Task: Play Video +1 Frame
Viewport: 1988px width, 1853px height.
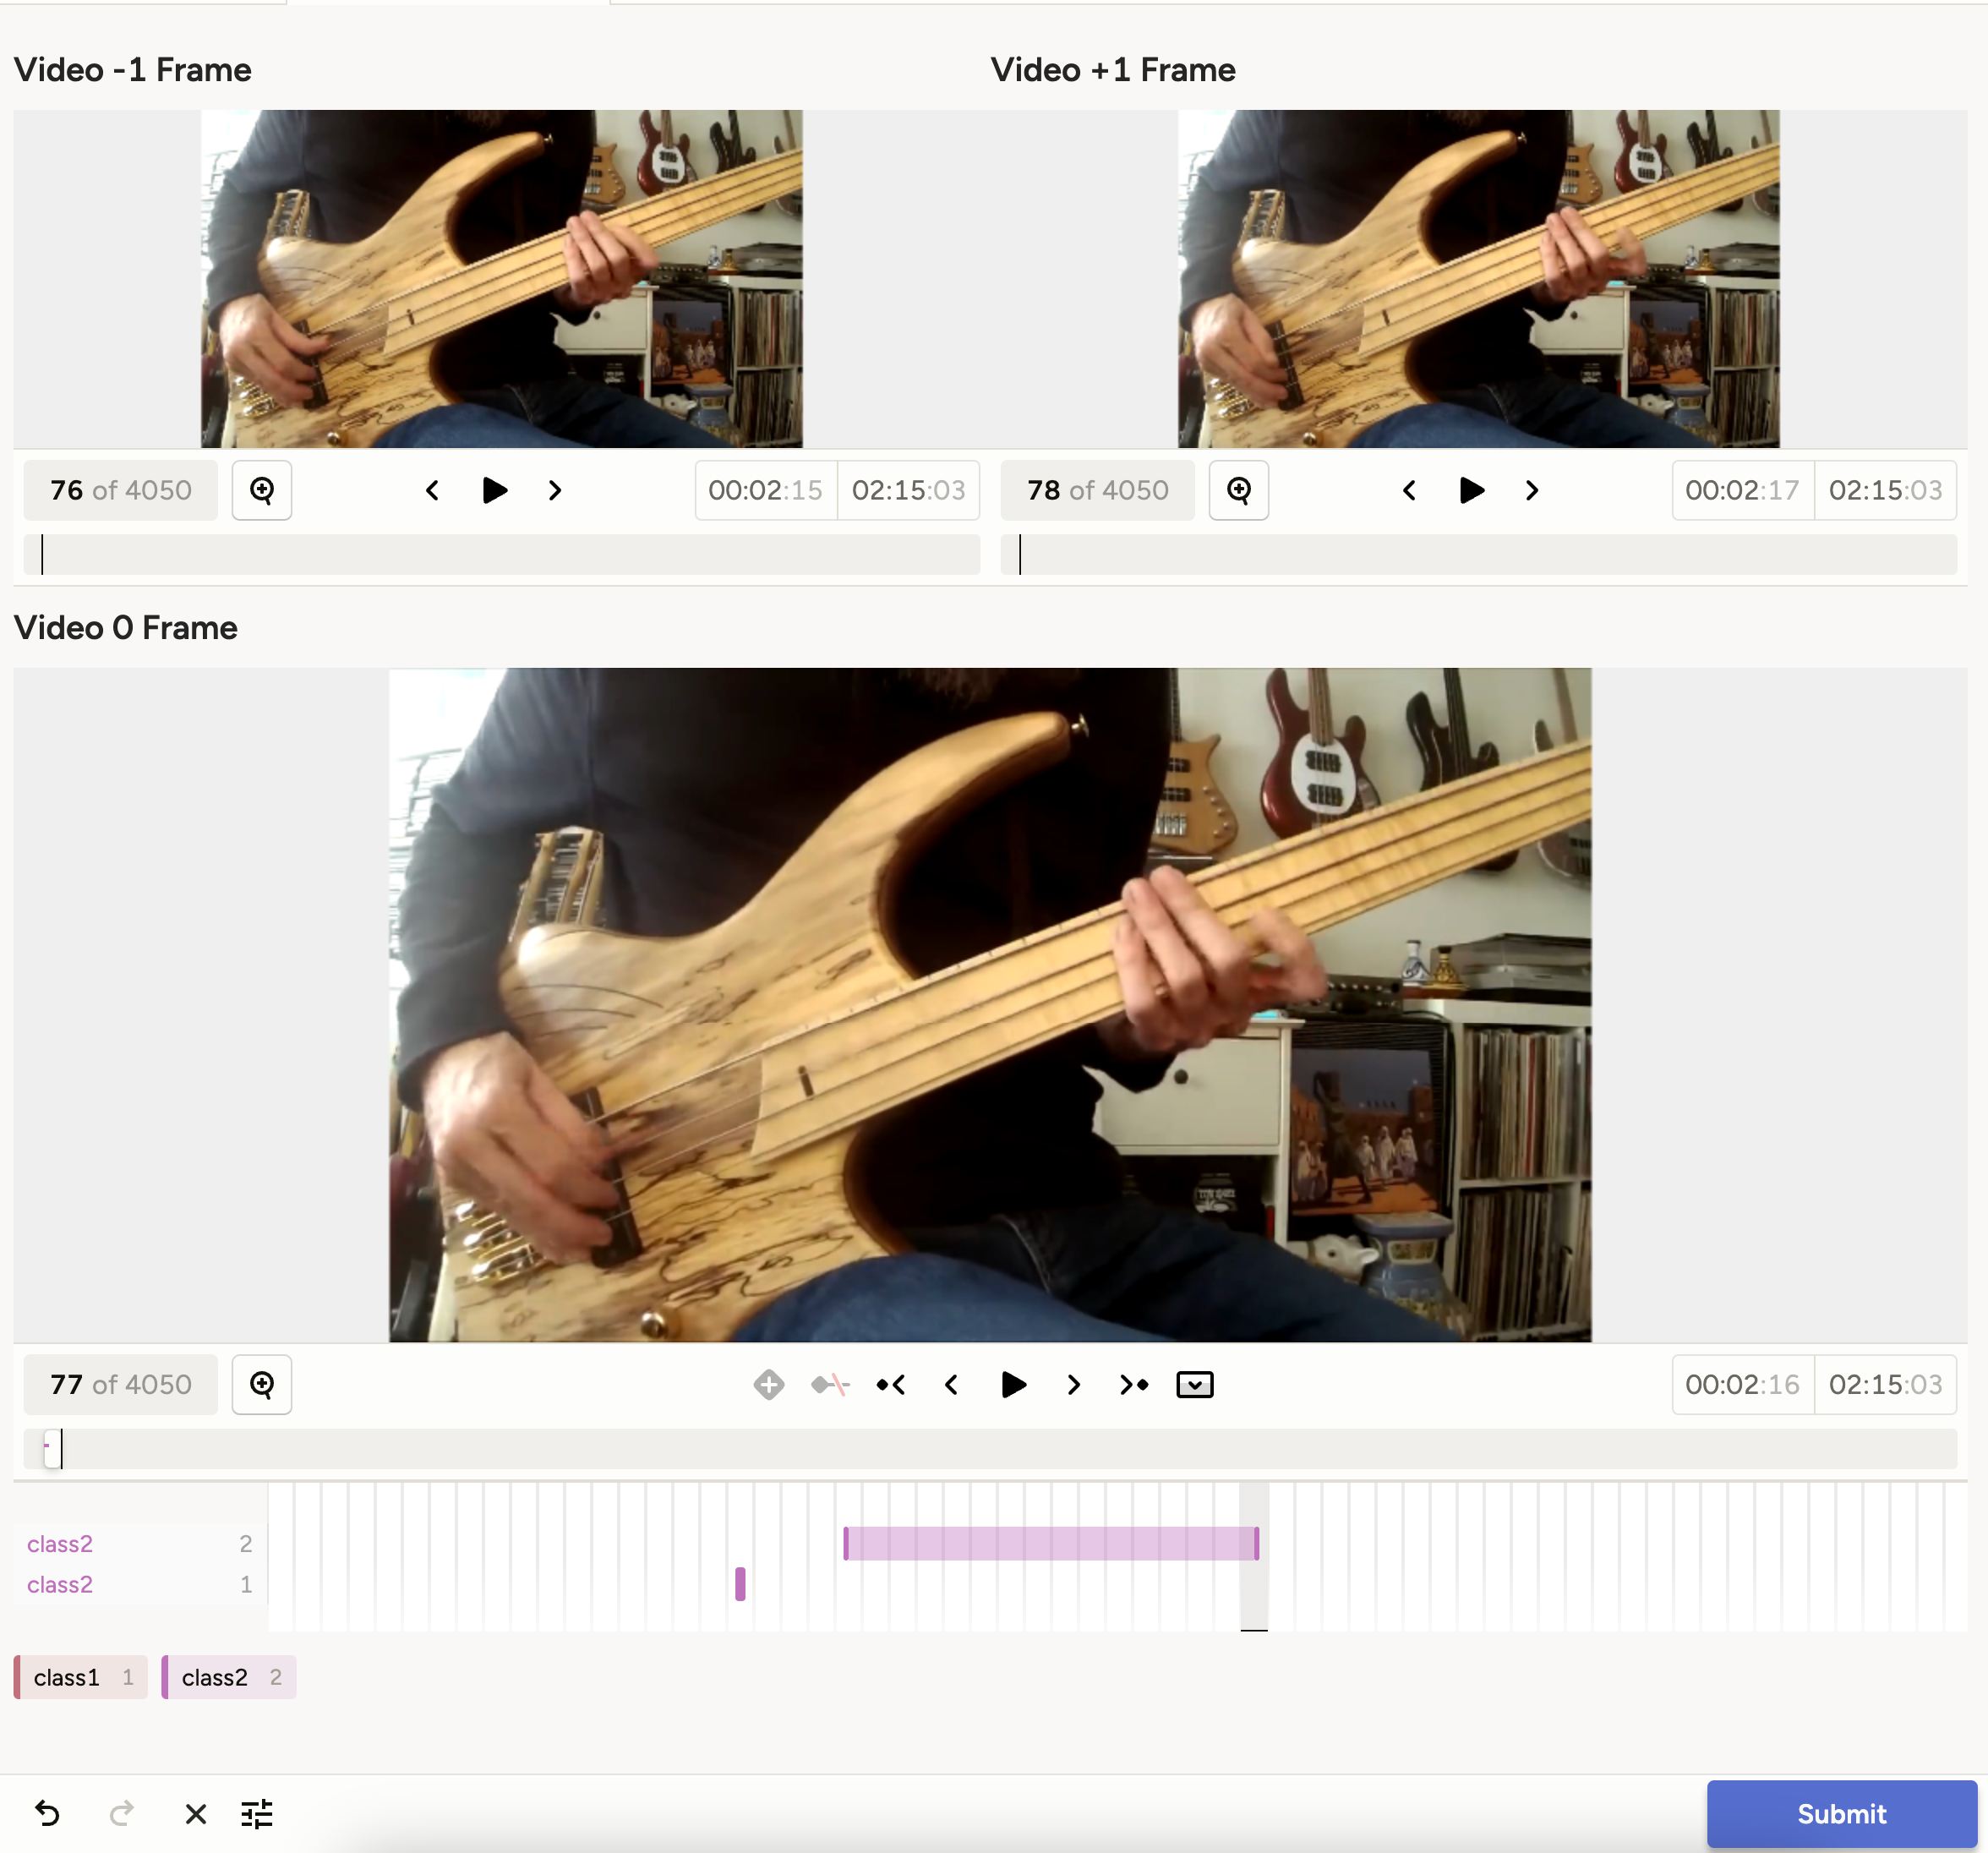Action: 1471,491
